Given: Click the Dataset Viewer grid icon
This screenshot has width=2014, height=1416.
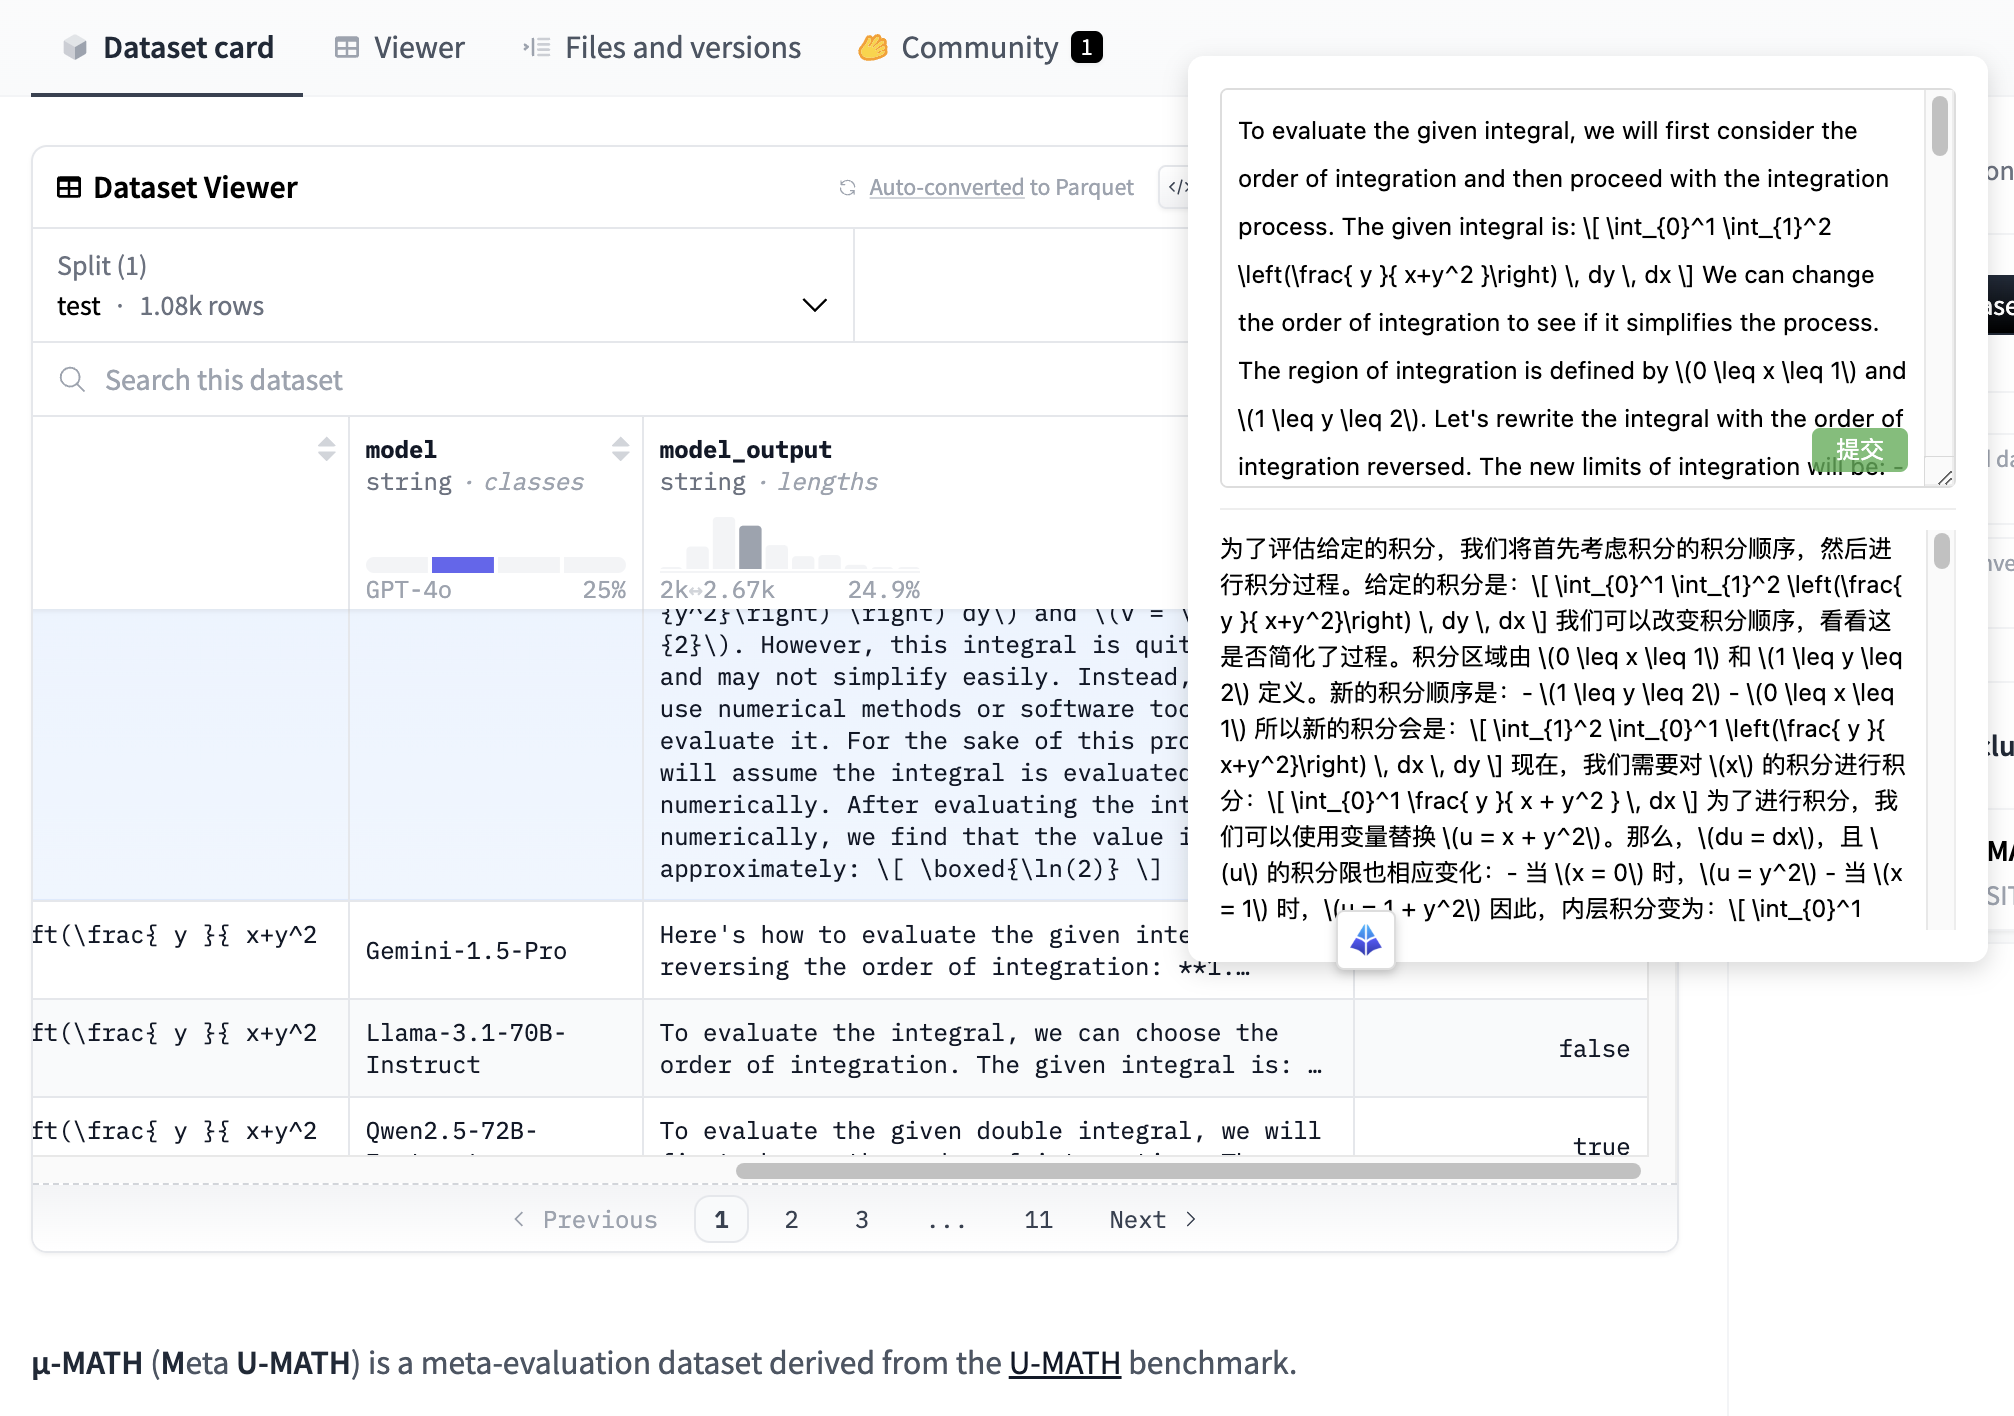Looking at the screenshot, I should pyautogui.click(x=69, y=188).
